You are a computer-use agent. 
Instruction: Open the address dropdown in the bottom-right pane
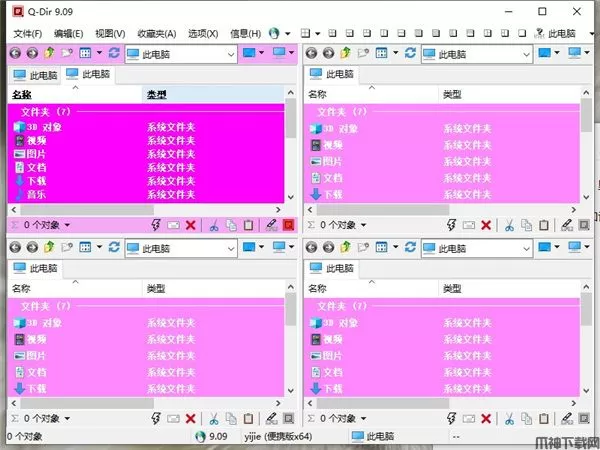(527, 249)
